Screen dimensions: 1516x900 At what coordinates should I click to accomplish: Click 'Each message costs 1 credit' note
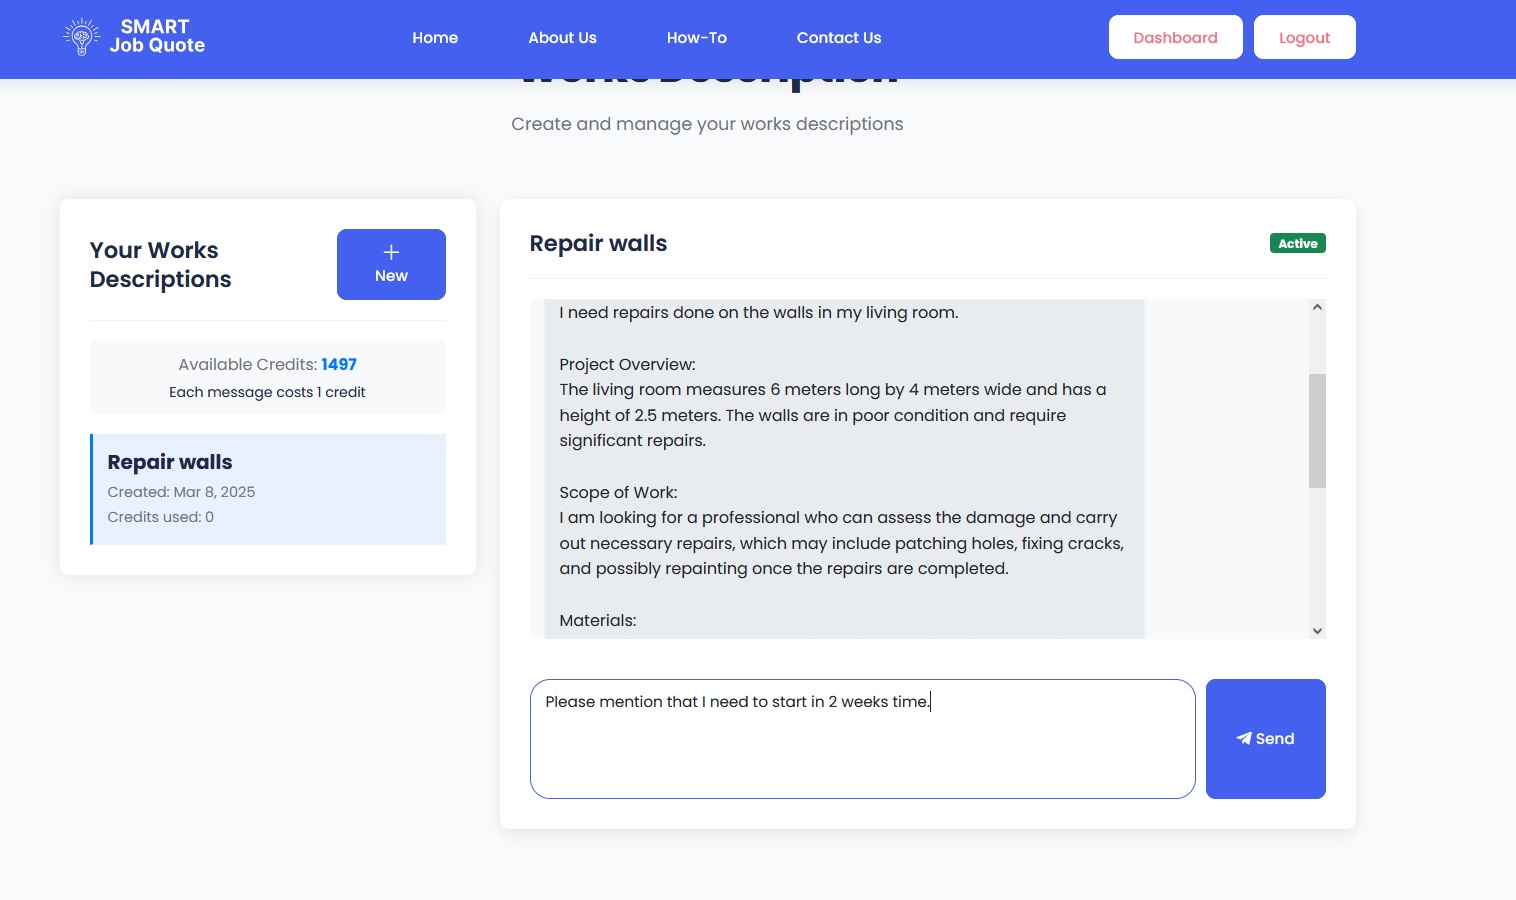pyautogui.click(x=267, y=392)
